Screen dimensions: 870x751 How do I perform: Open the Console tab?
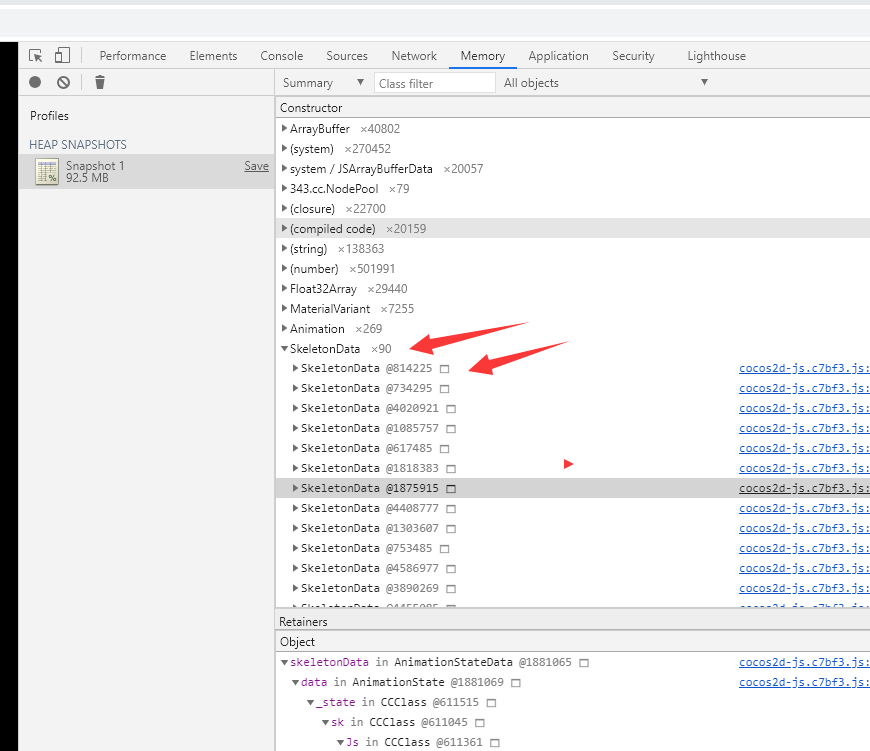tap(282, 56)
